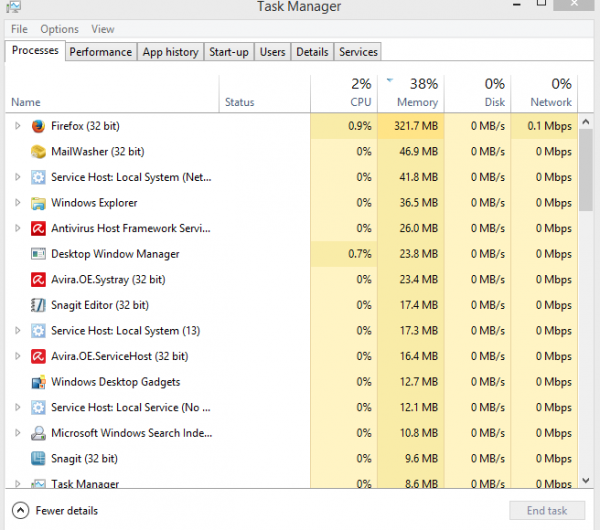Click the Microsoft Windows Search Indexer icon
The image size is (600, 530).
38,433
